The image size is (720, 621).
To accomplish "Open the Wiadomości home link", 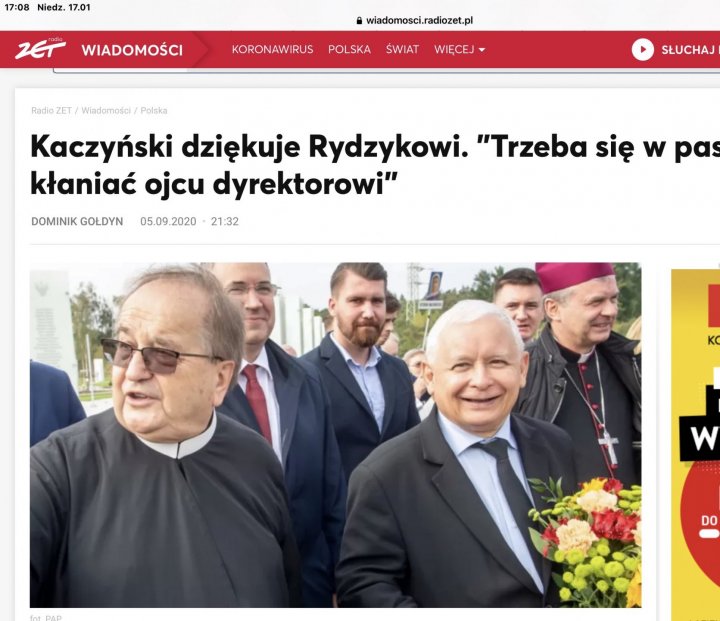I will (x=132, y=50).
